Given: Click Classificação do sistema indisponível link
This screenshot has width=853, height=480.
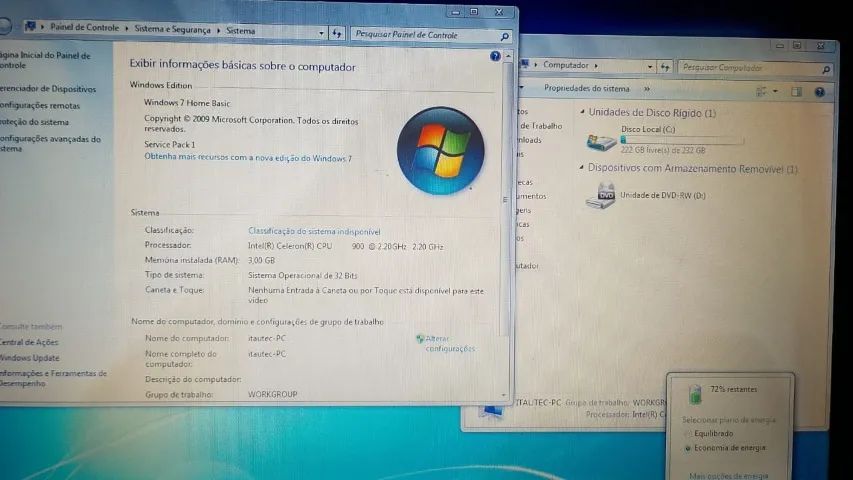Looking at the screenshot, I should click(x=314, y=231).
